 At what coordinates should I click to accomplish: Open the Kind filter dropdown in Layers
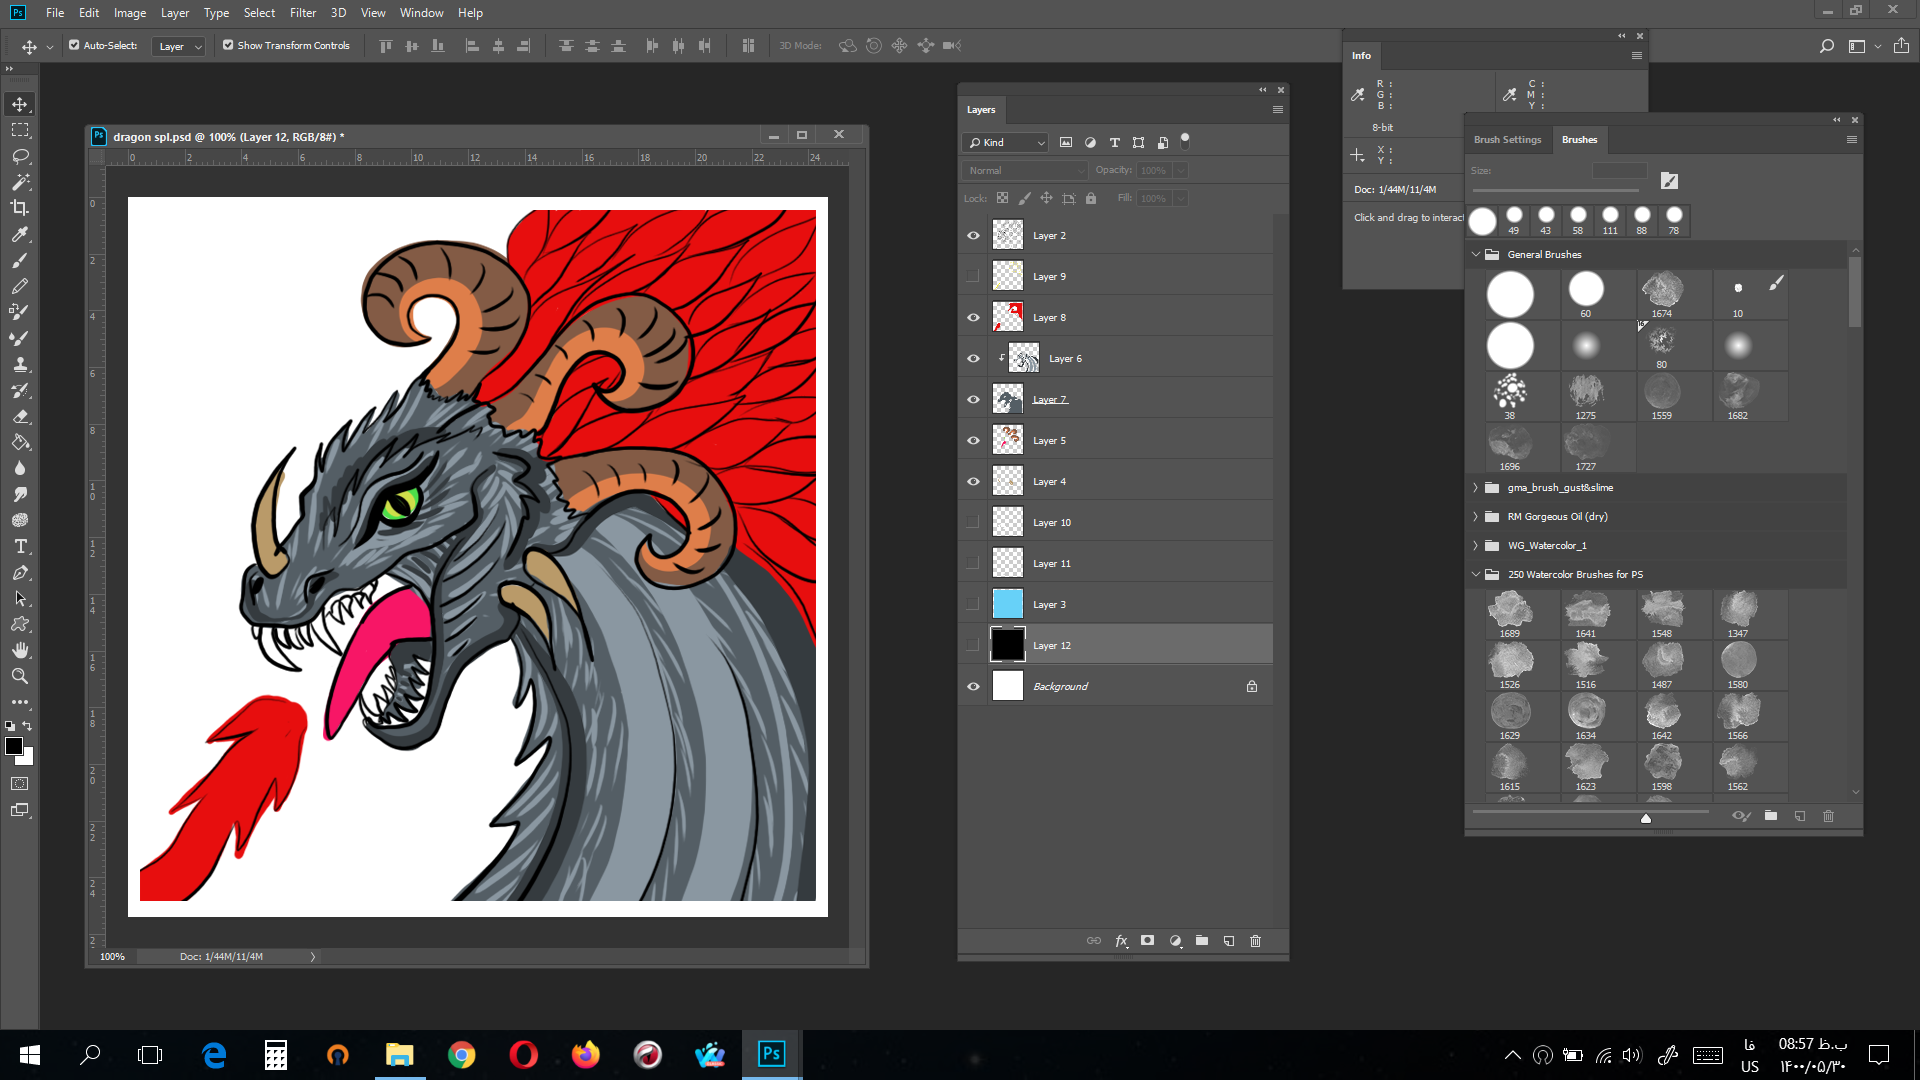pos(1005,142)
